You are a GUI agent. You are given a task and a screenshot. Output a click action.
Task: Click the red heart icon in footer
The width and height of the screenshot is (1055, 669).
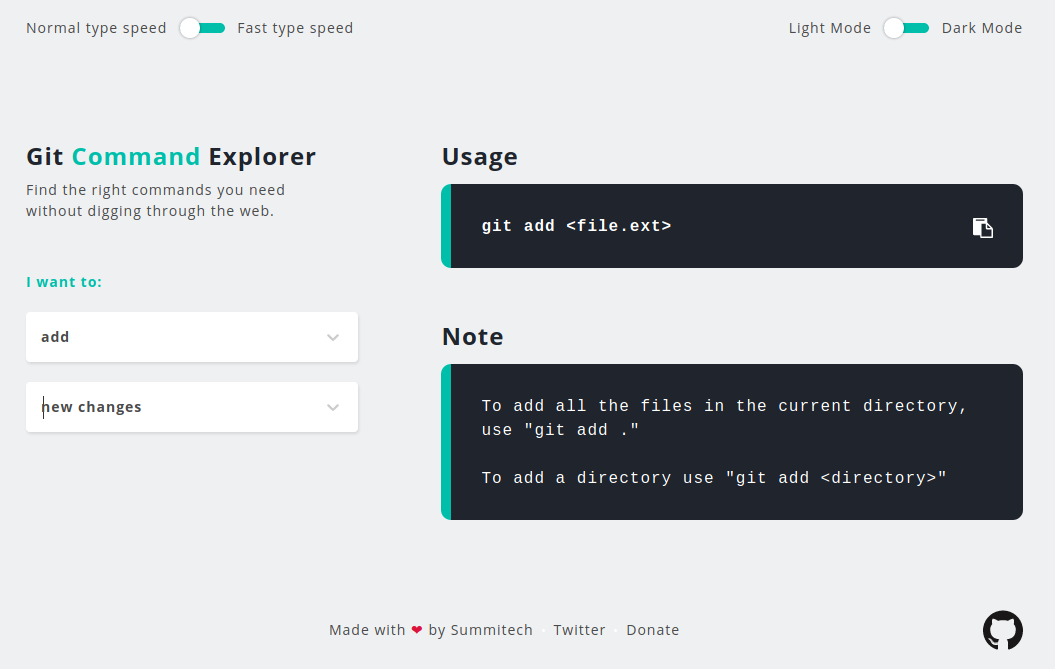(417, 630)
